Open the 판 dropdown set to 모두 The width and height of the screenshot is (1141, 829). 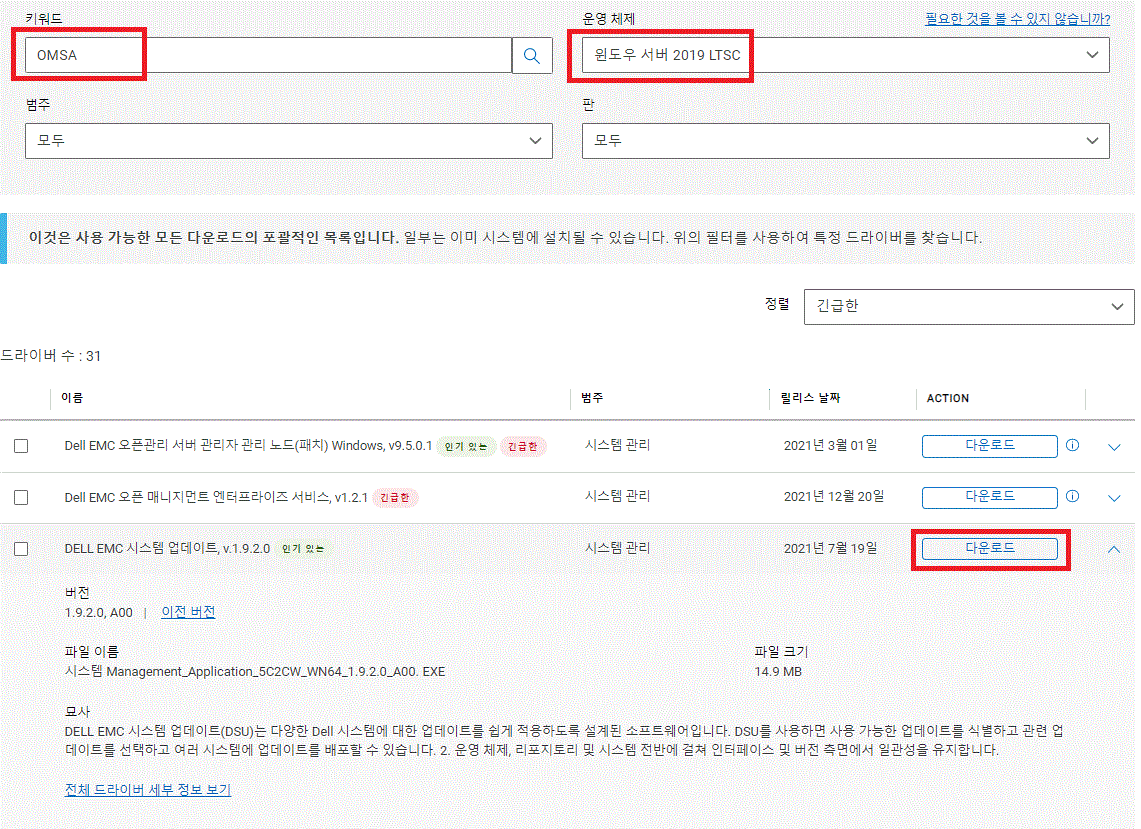(846, 141)
